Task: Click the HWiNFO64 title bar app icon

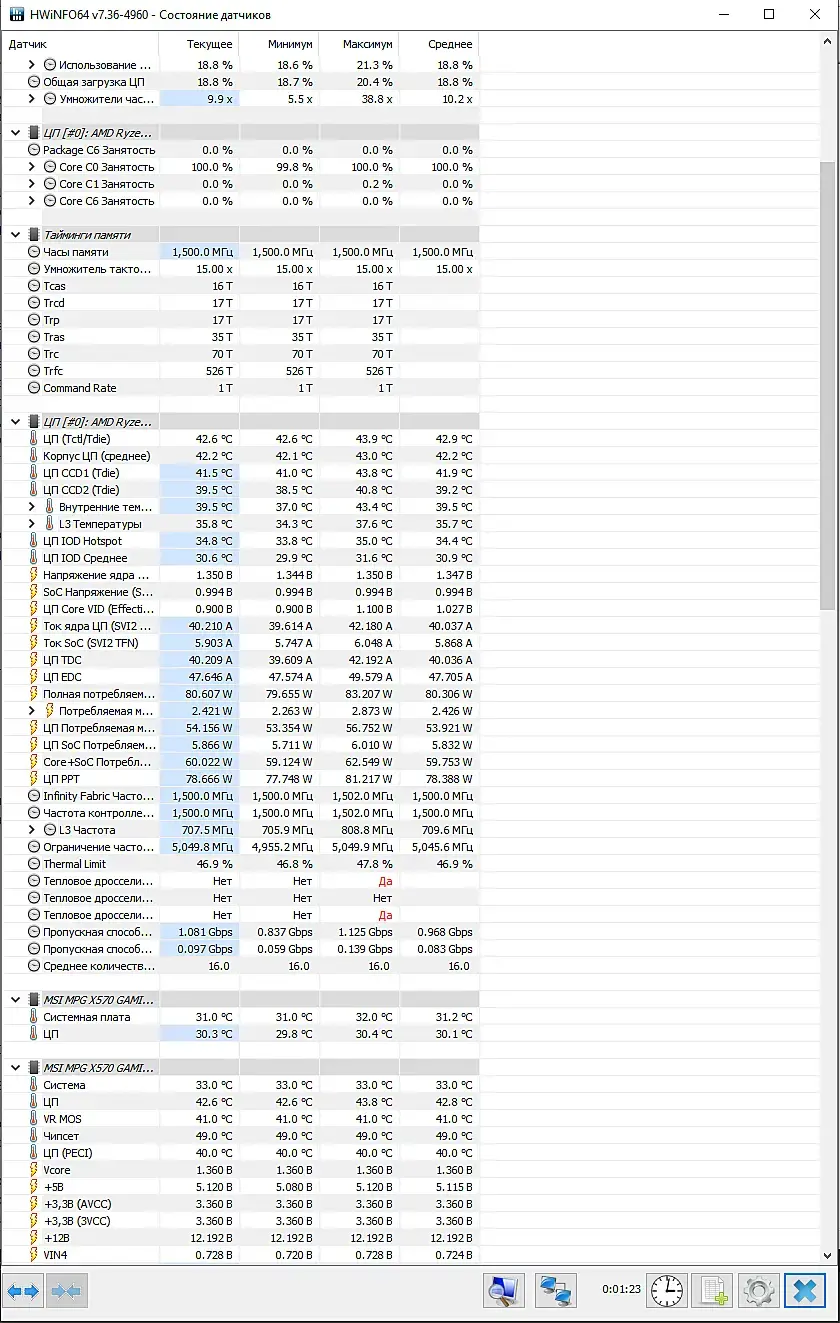Action: [16, 15]
